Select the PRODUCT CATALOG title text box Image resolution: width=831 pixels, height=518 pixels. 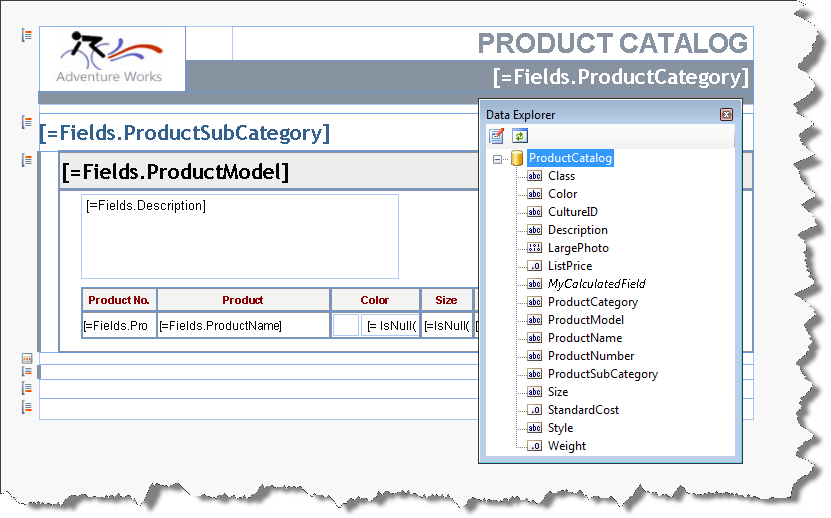point(493,43)
